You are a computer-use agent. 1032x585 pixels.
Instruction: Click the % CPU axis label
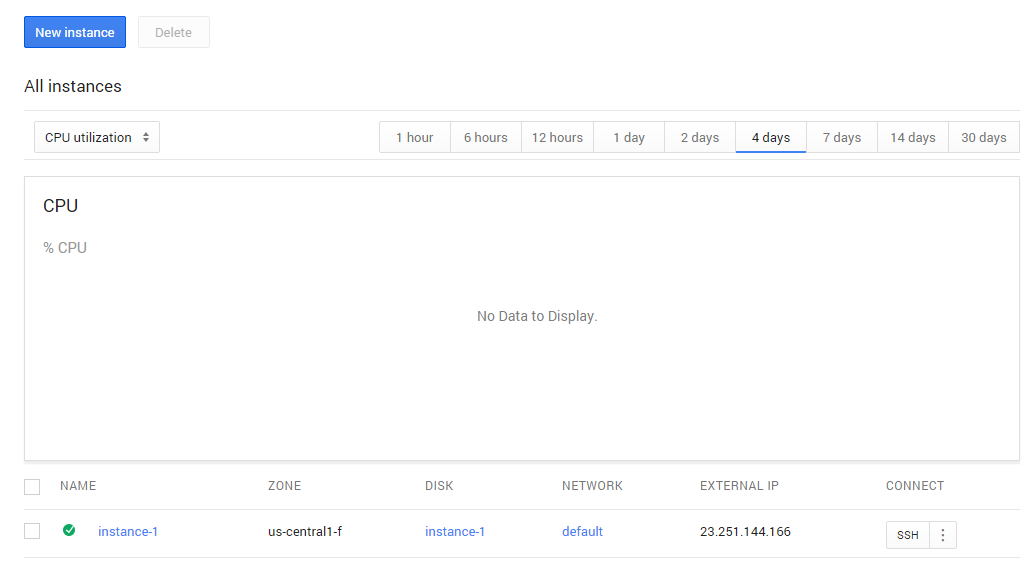(65, 248)
